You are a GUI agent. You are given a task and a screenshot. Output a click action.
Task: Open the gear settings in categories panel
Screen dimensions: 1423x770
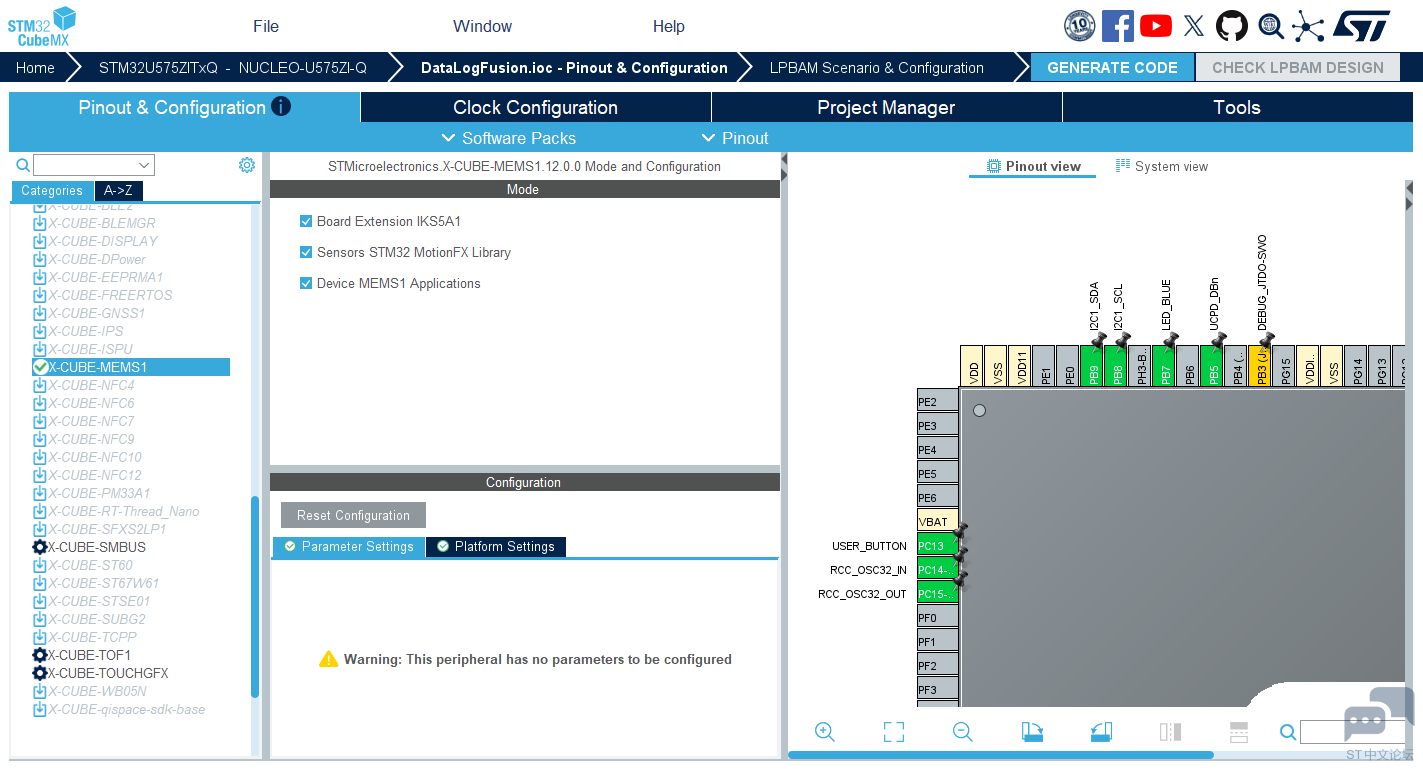point(247,165)
